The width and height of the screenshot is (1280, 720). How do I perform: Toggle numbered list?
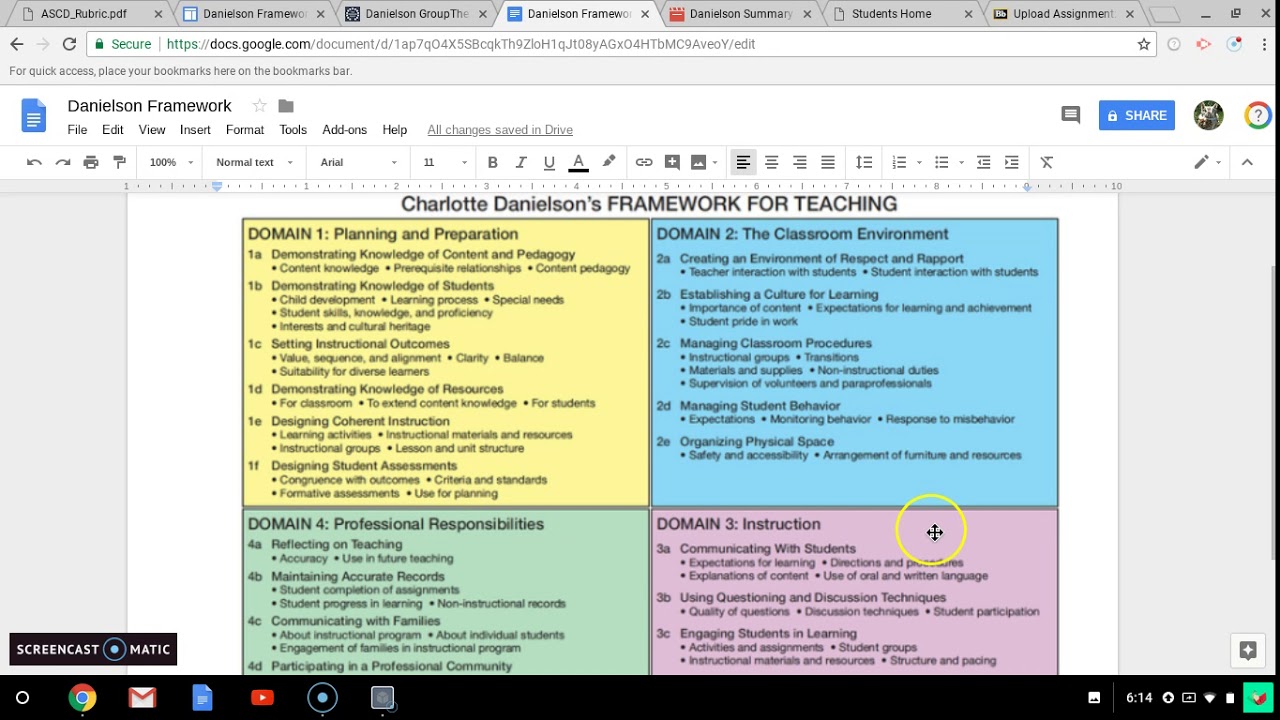899,162
